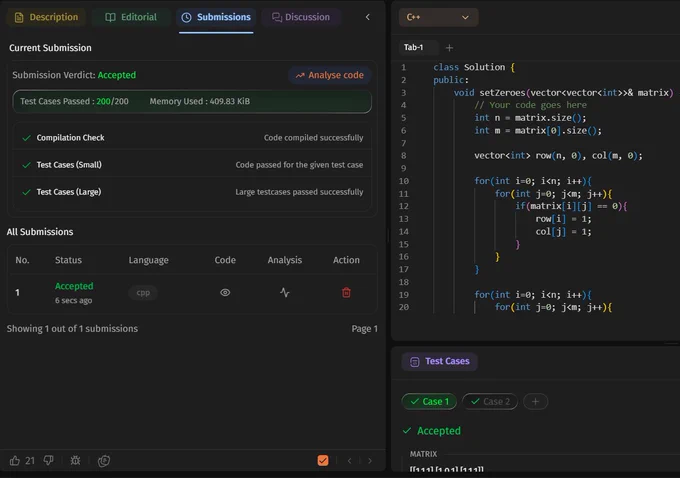Open the Test Cases panel tab
680x478 pixels.
(x=439, y=361)
